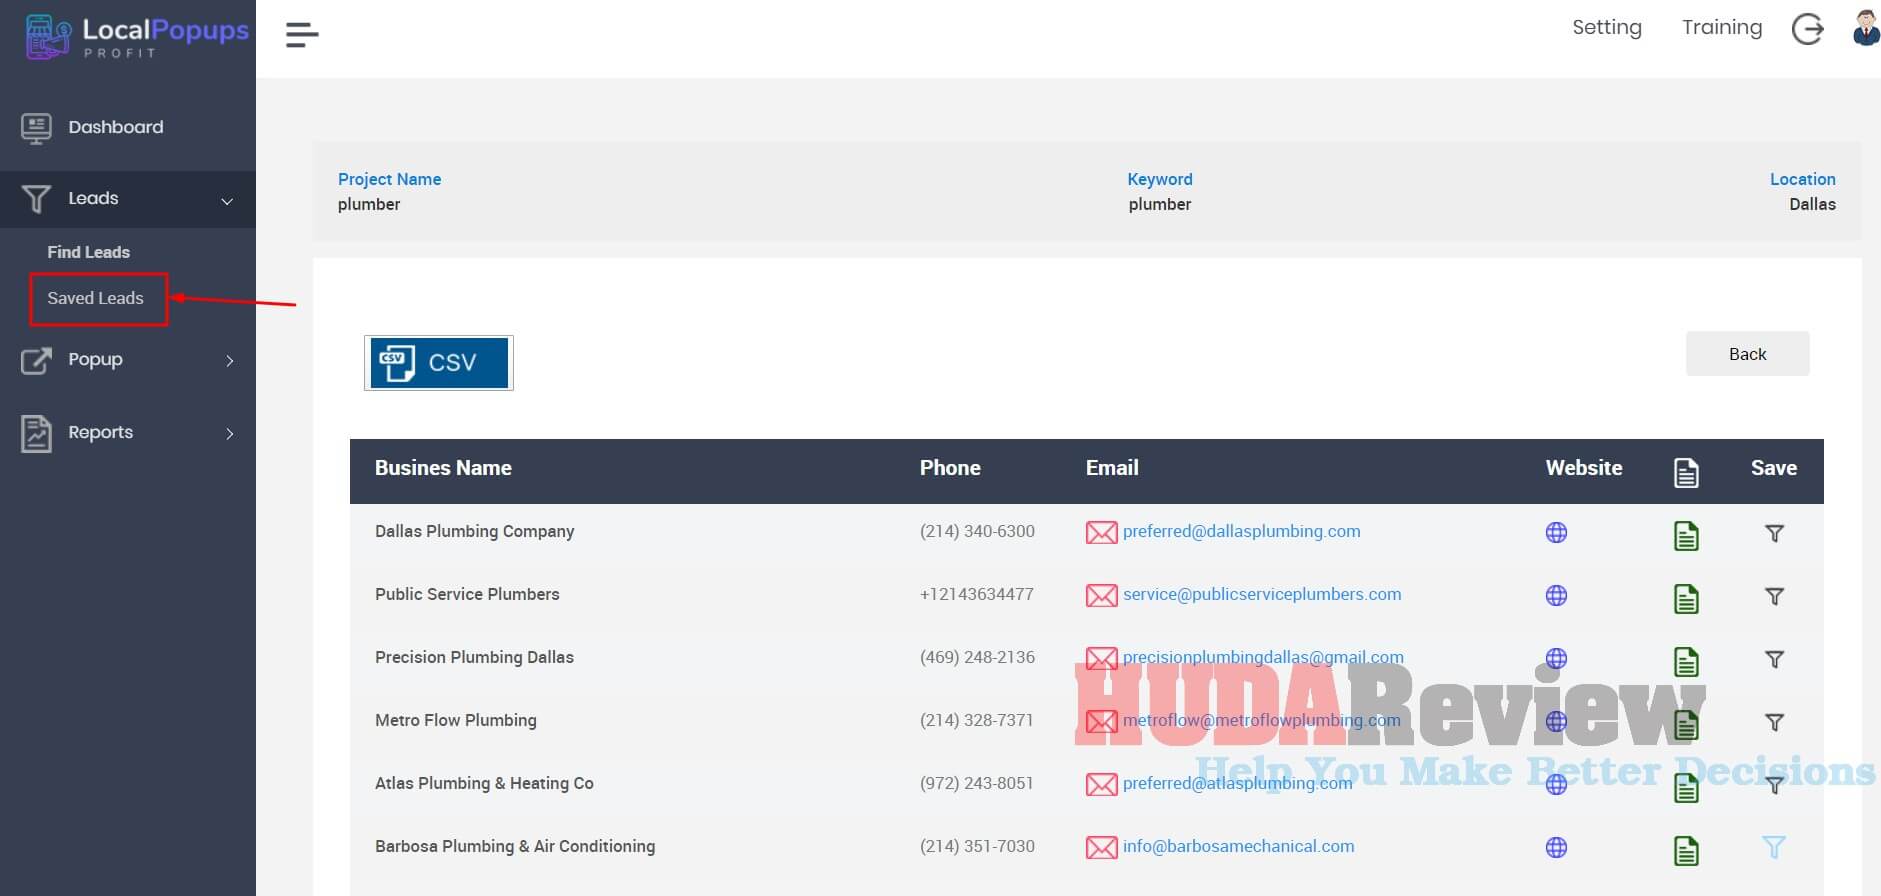Click the logout icon in header

[1807, 29]
